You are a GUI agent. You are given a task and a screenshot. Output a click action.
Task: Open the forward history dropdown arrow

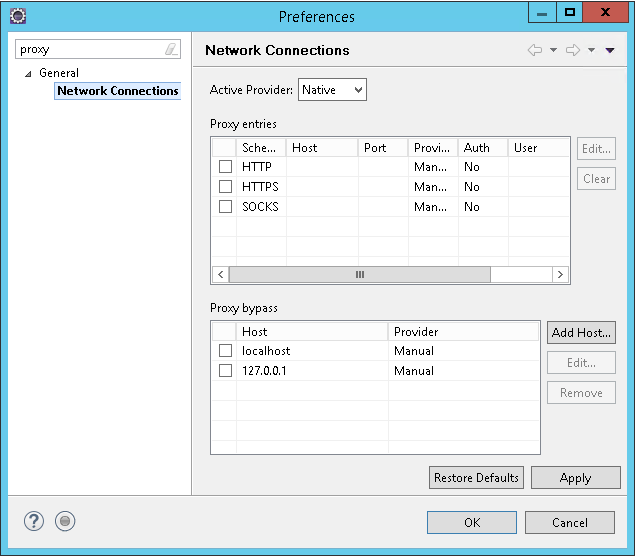point(591,50)
